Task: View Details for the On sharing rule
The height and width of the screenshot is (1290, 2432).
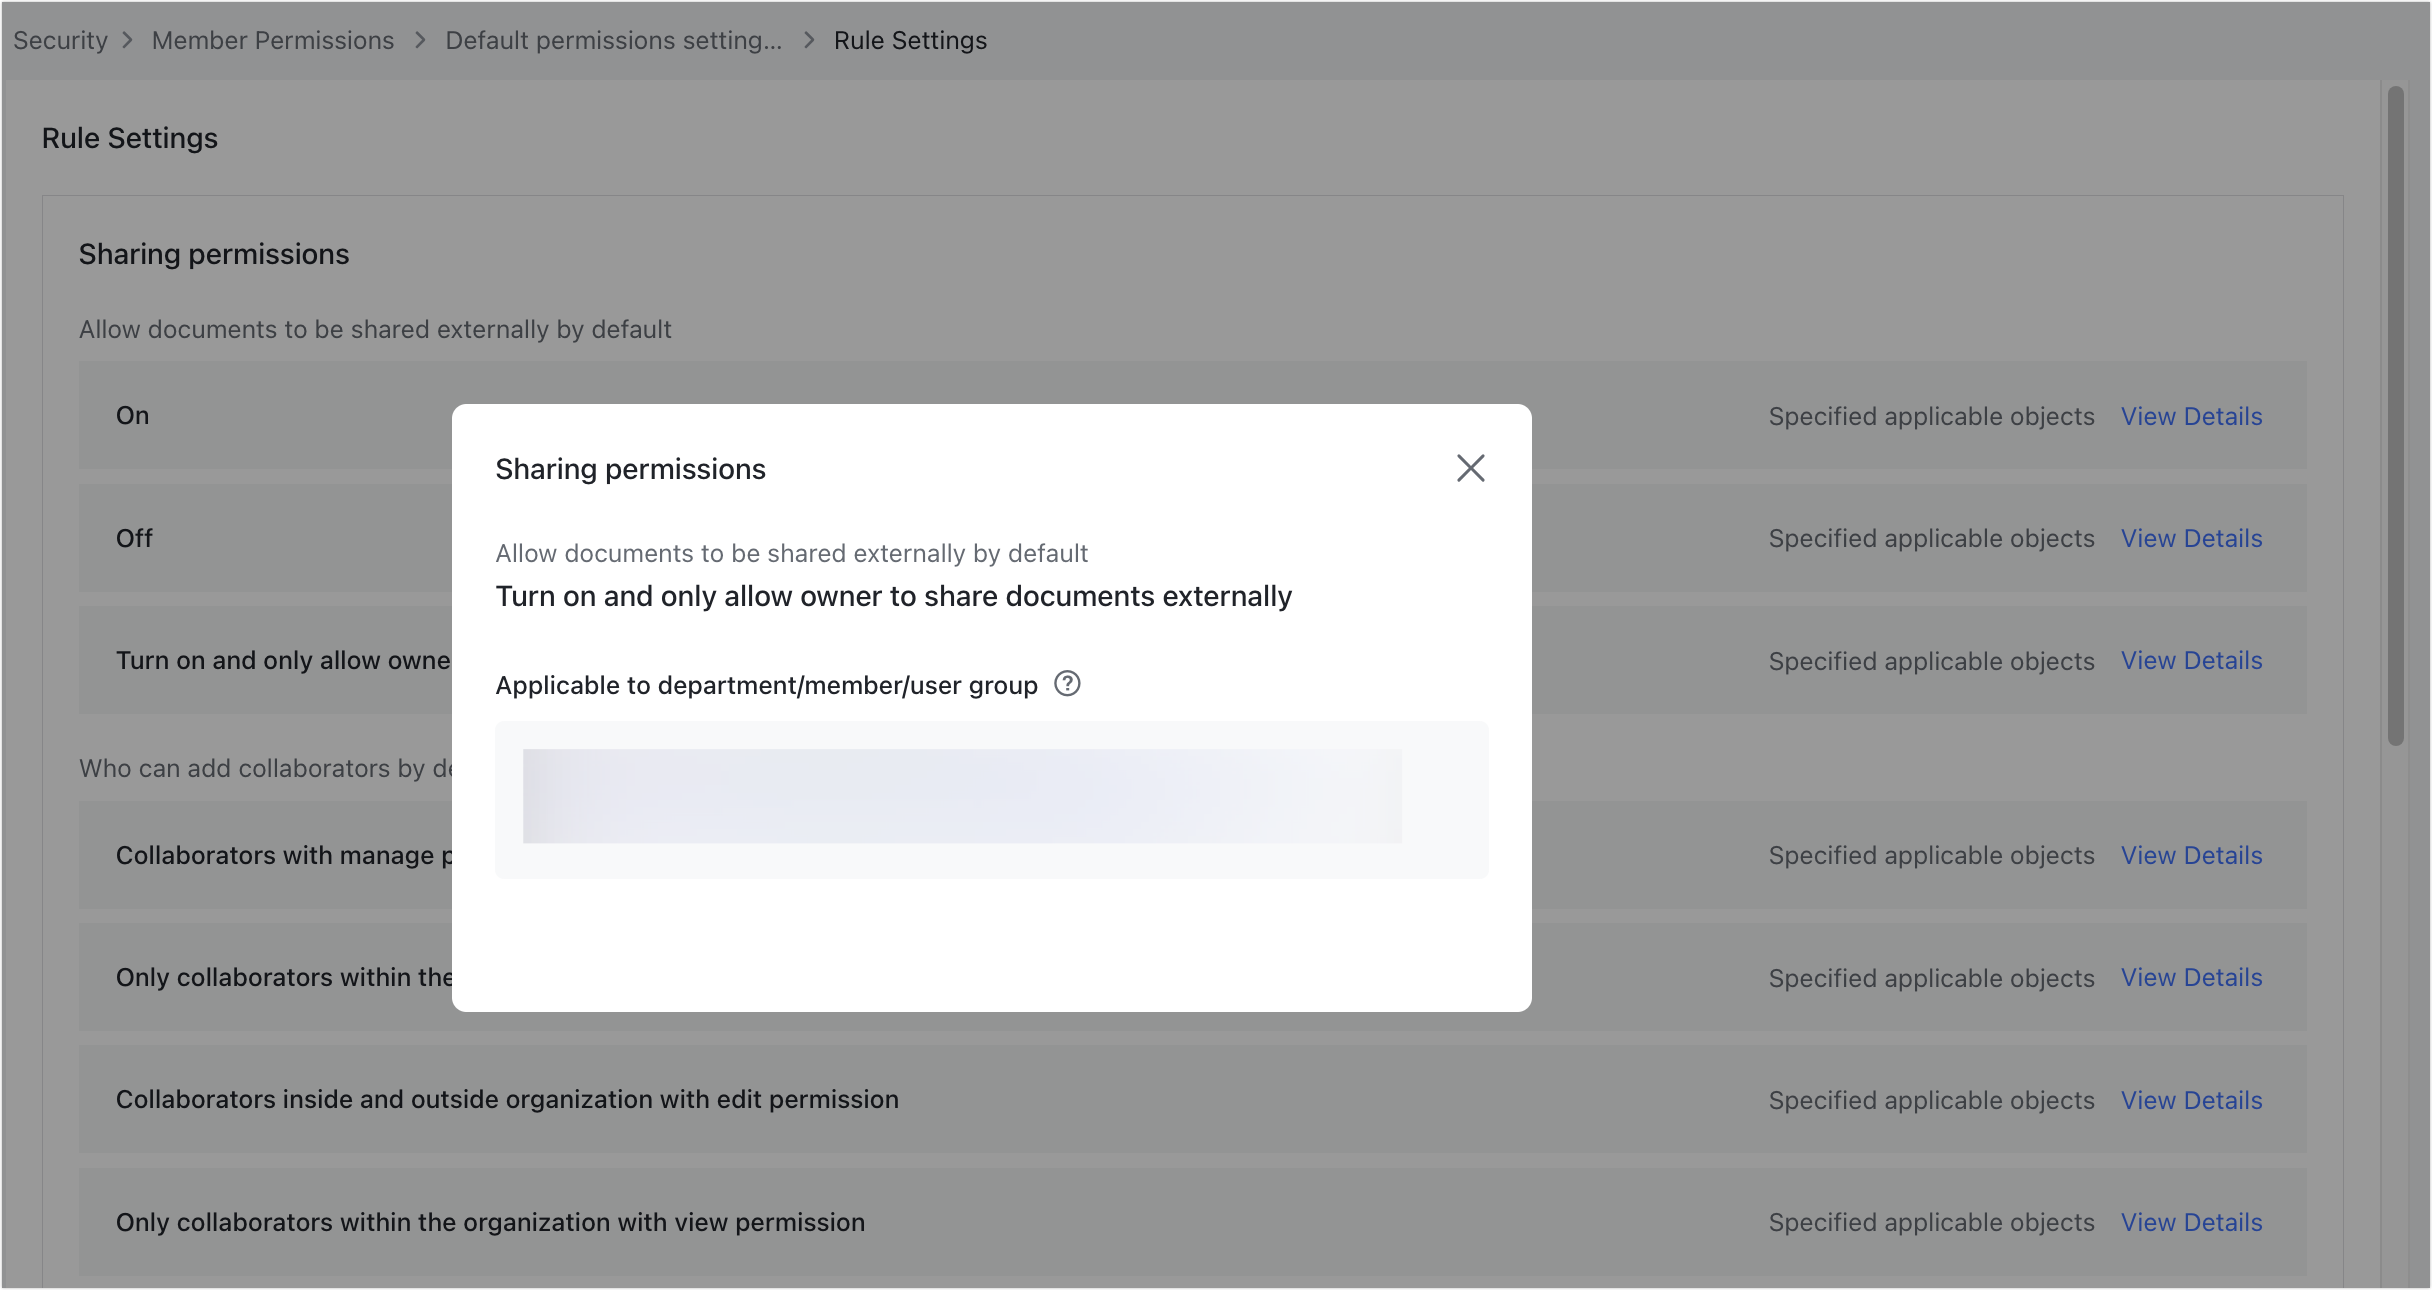Action: (x=2191, y=416)
